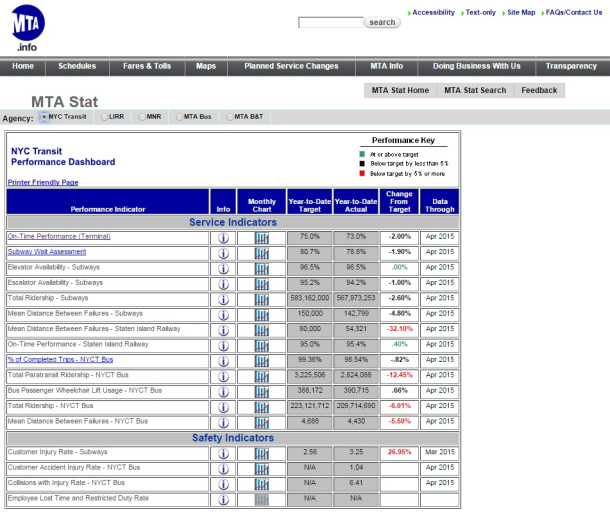The height and width of the screenshot is (512, 610).
Task: Open On-Time Performance (Terminal) indicator link
Action: coord(59,237)
